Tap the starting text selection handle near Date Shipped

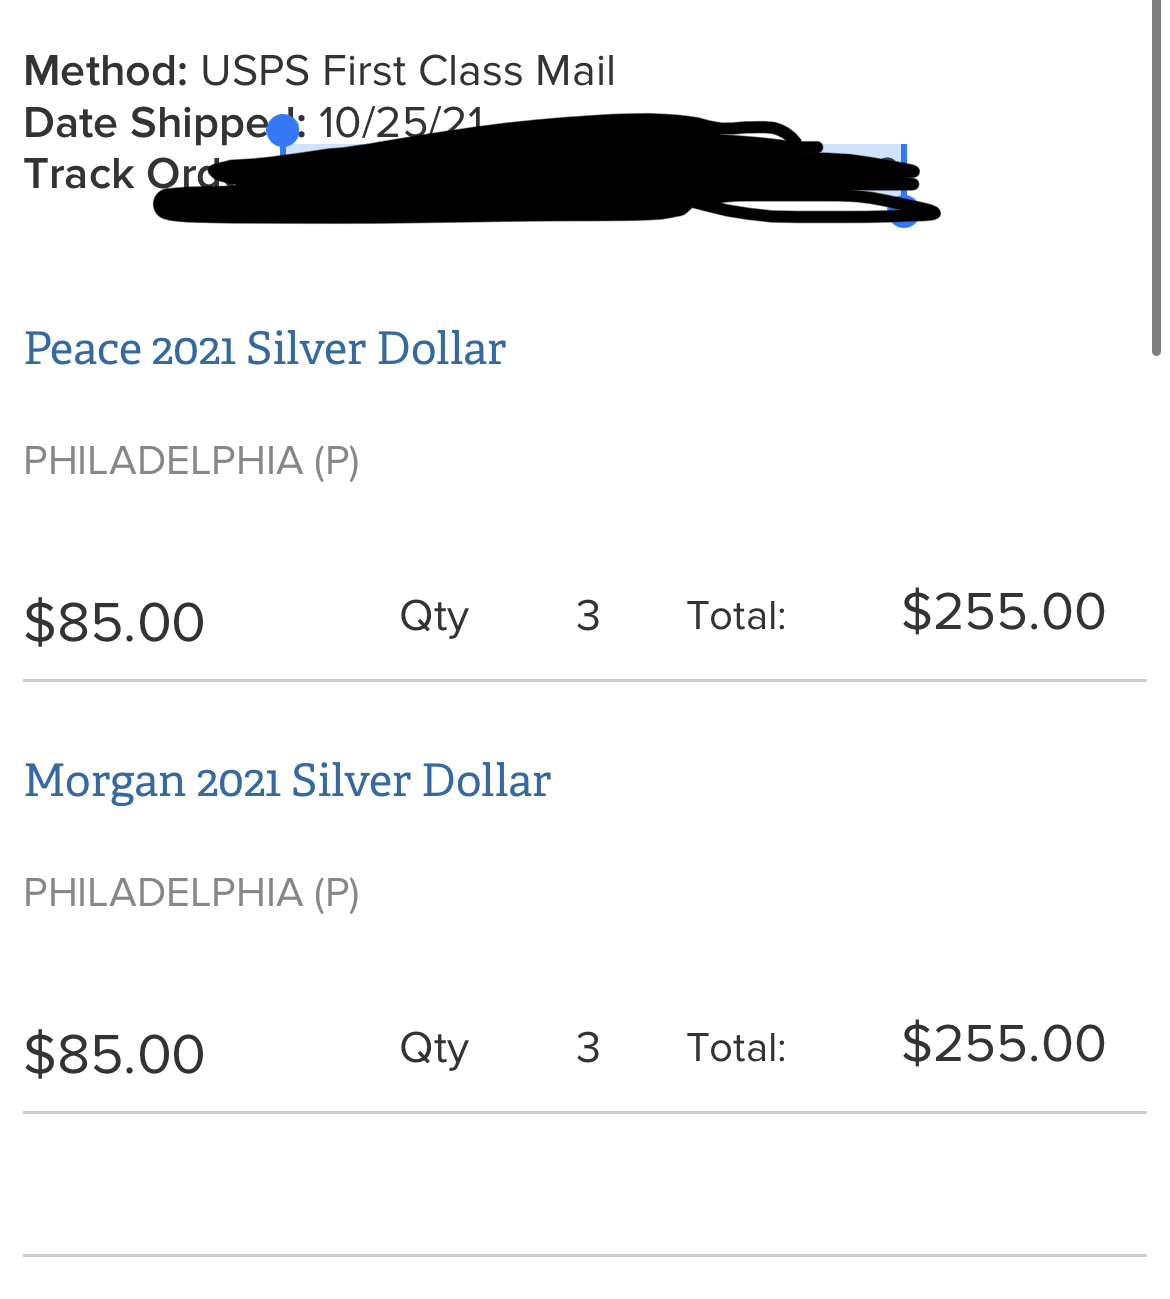[x=283, y=131]
